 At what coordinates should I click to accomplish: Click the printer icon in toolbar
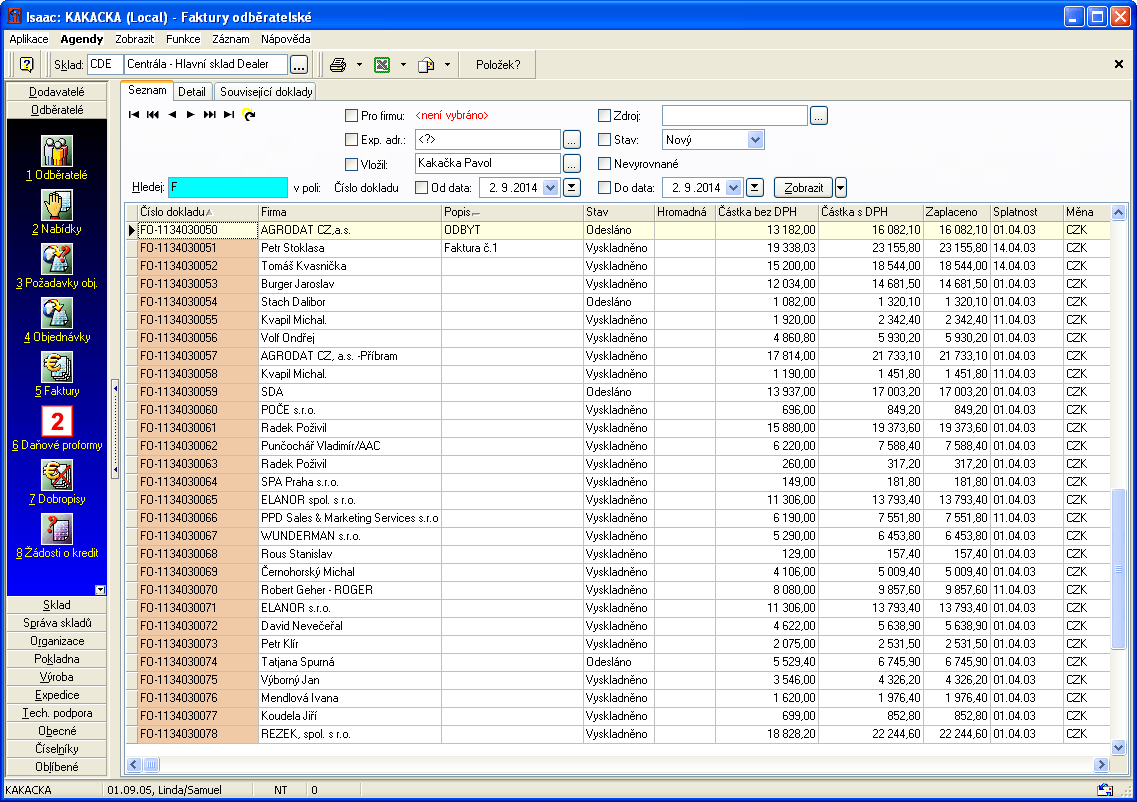click(338, 65)
